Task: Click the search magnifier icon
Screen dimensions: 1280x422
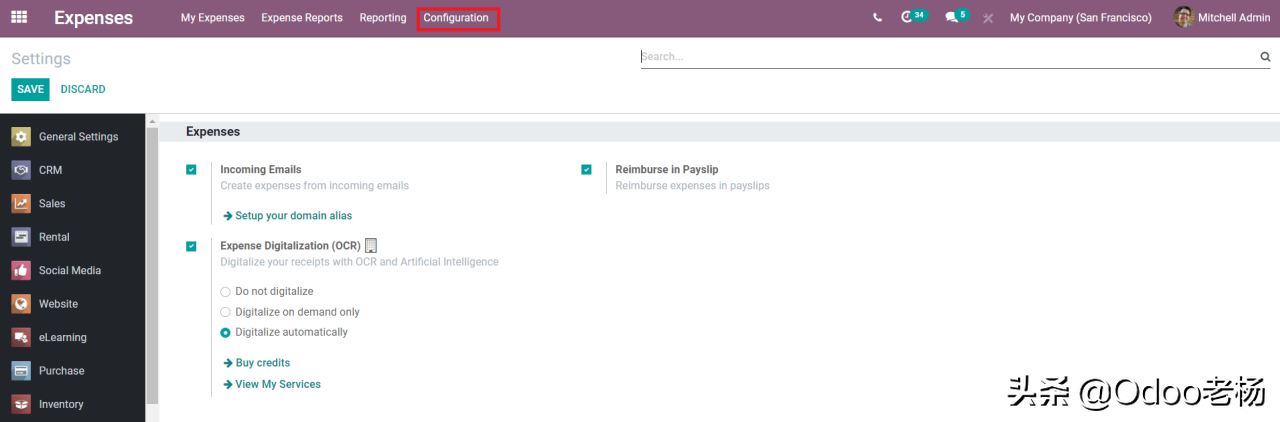Action: point(1265,57)
